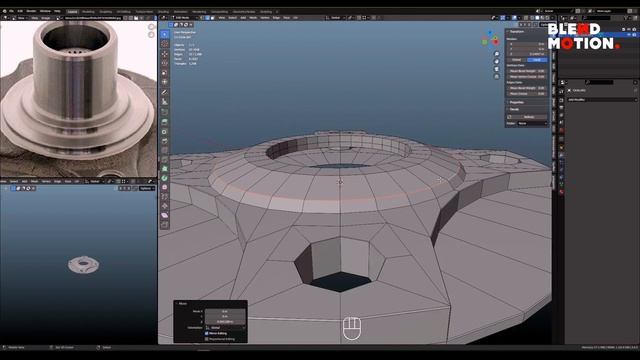The image size is (640, 360).
Task: Toggle Local coordinates in Transform panel
Action: (x=536, y=60)
